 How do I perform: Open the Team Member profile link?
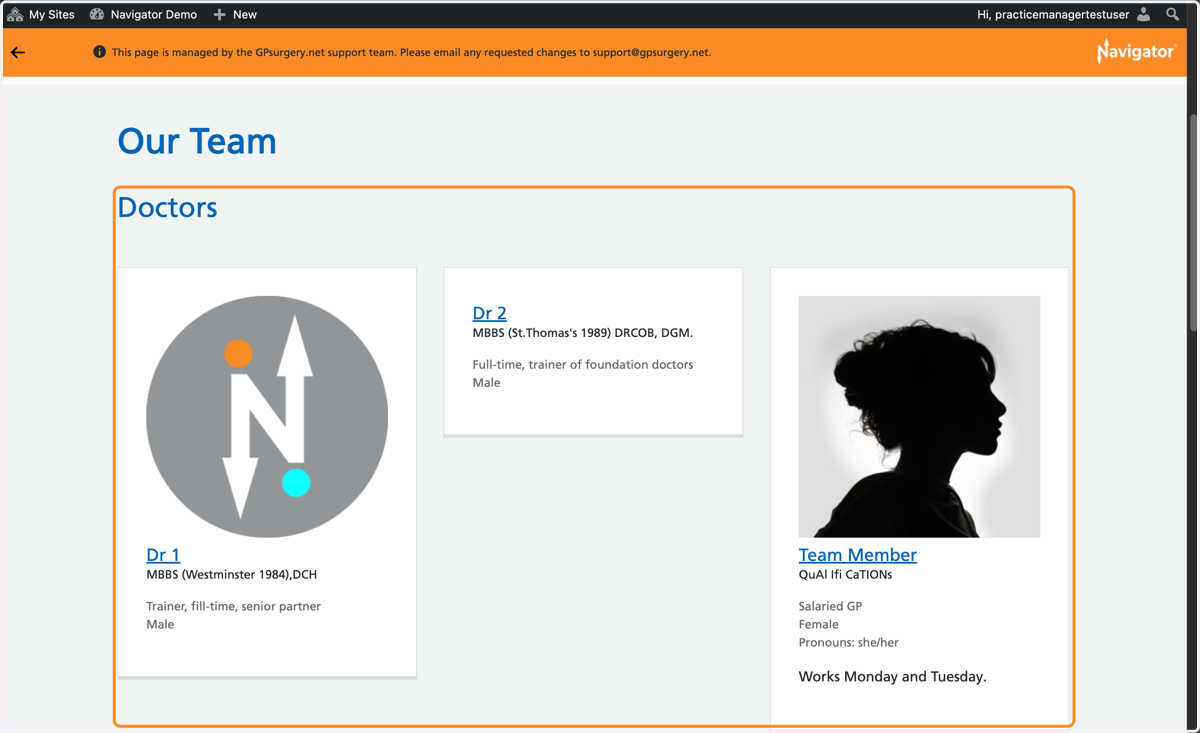(x=857, y=554)
